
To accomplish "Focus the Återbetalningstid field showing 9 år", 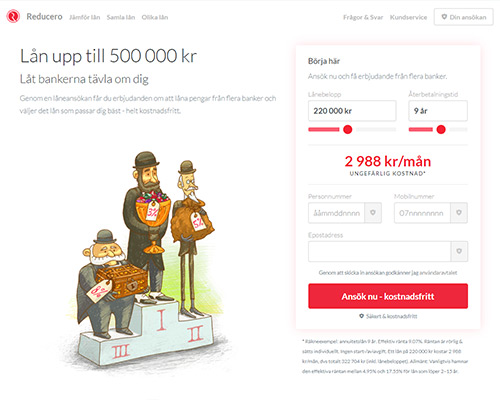I will coord(438,111).
